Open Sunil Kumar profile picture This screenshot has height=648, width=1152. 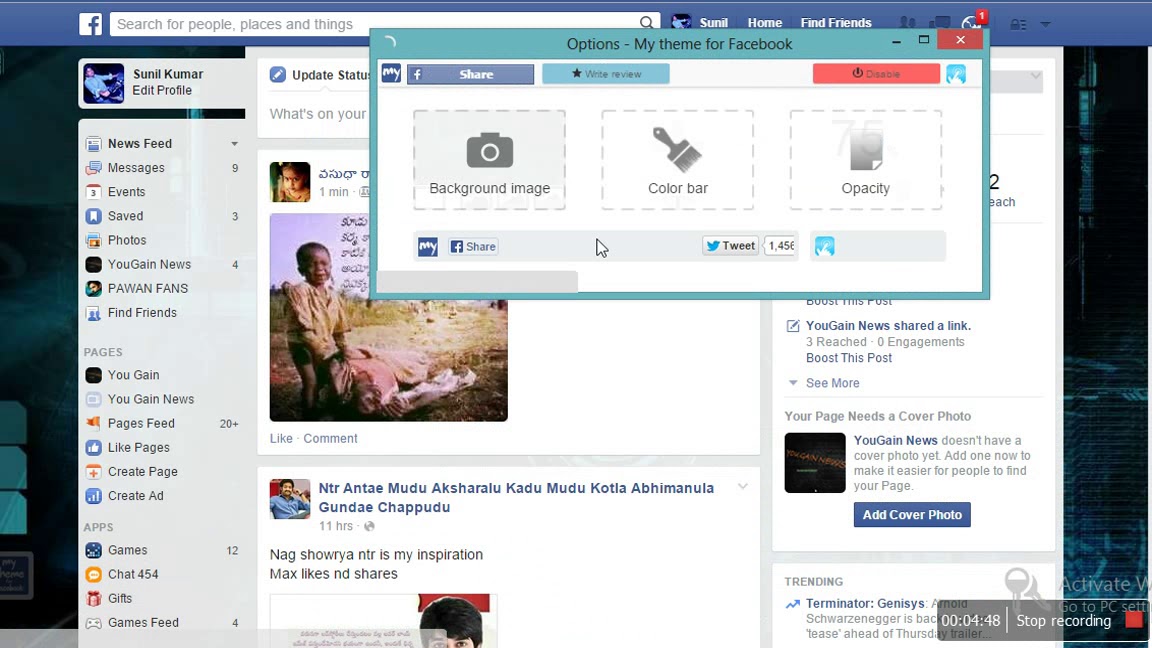[x=104, y=82]
